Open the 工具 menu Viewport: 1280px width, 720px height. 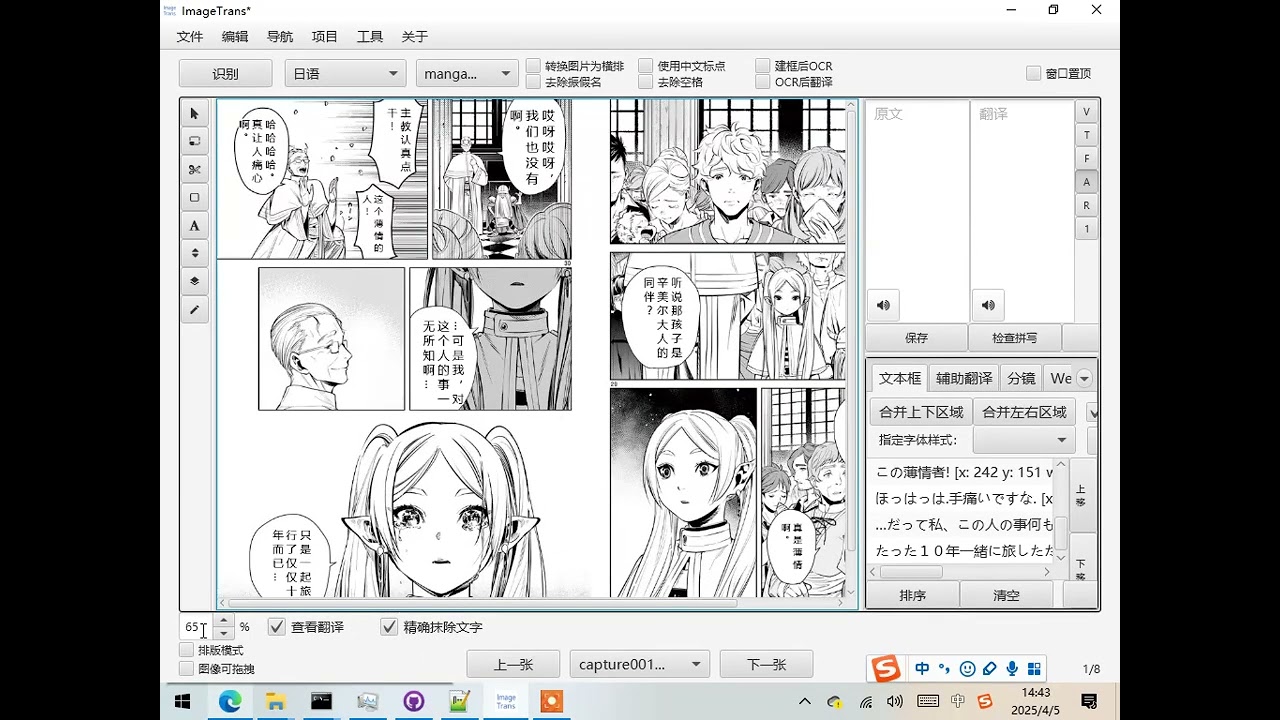click(x=370, y=36)
